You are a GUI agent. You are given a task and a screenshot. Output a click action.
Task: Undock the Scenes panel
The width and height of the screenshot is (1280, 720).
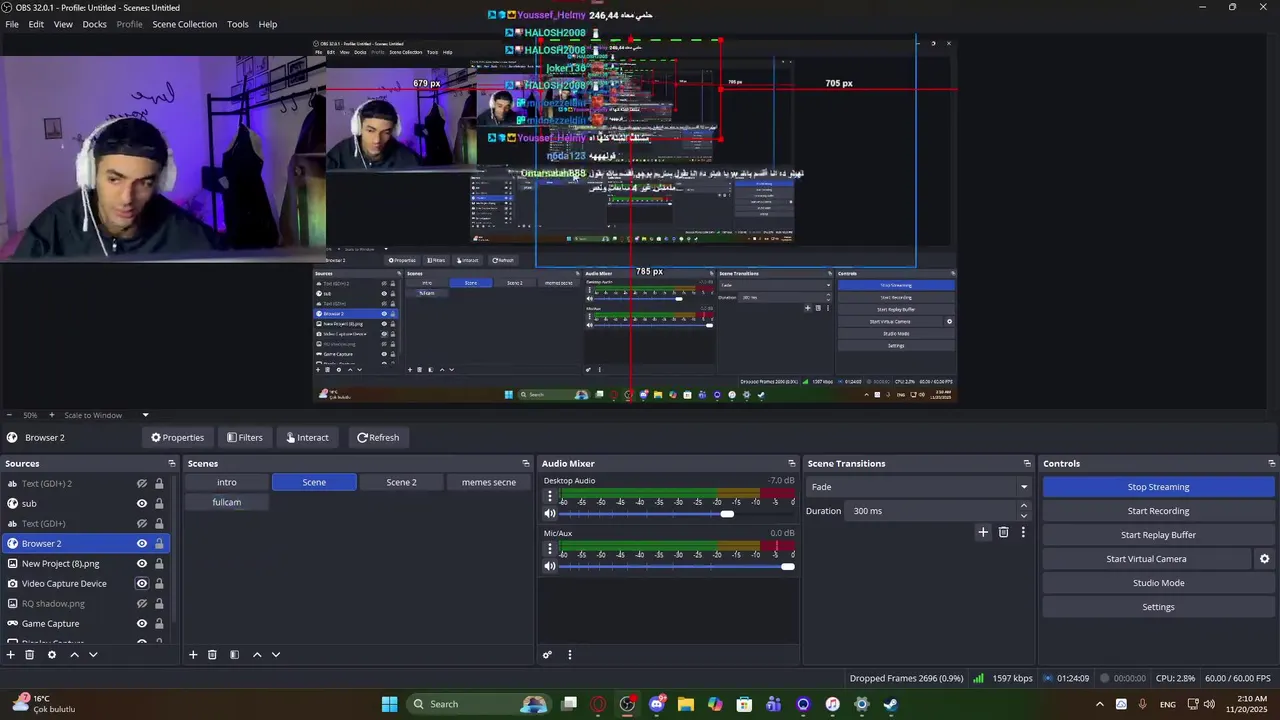pyautogui.click(x=526, y=463)
